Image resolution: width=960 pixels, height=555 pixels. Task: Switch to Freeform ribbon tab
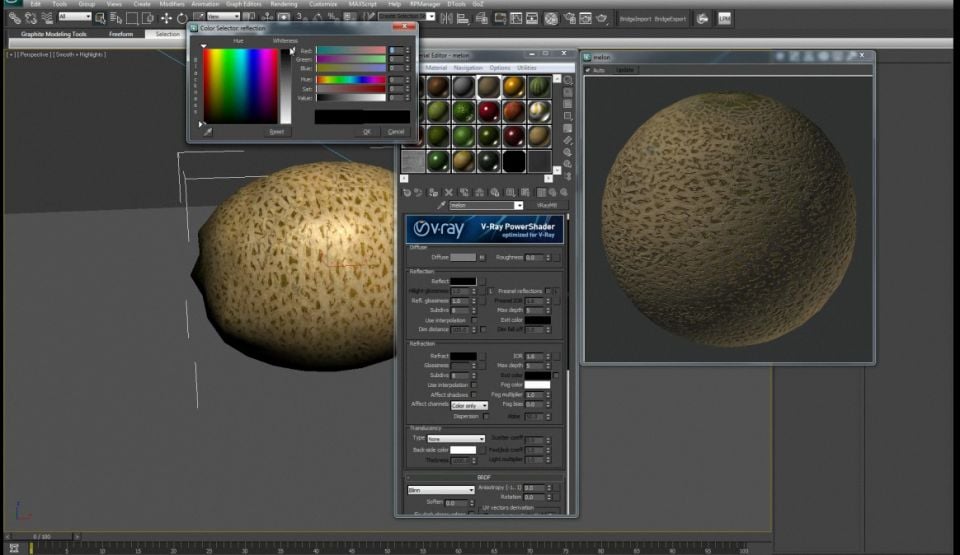(121, 34)
